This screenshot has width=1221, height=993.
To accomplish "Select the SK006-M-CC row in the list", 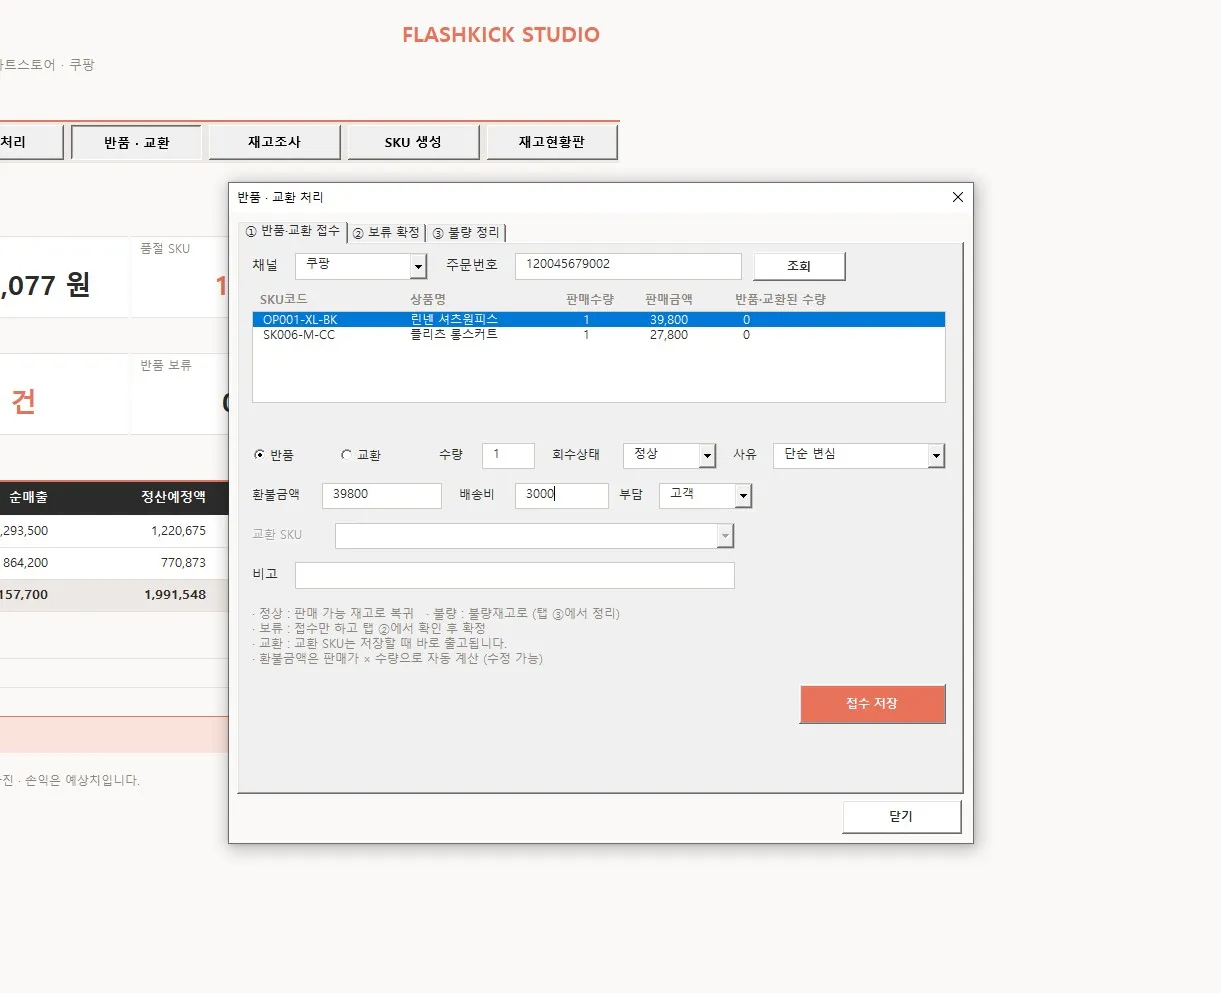I will click(598, 335).
